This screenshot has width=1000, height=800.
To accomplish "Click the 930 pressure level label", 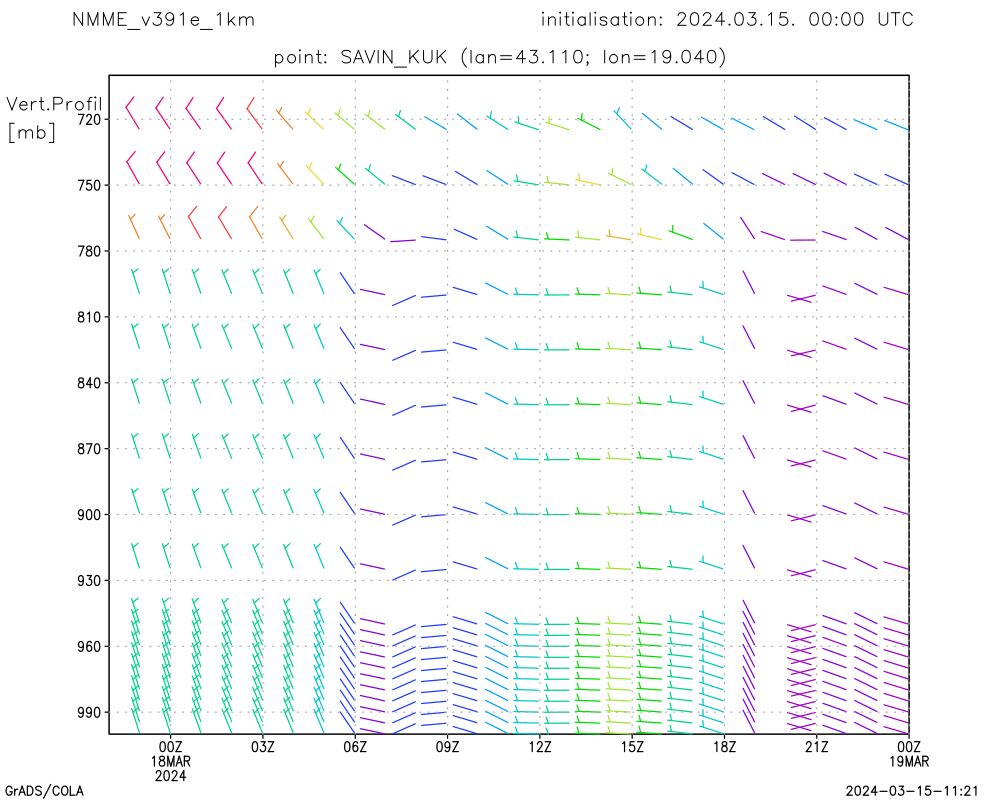I will tap(90, 581).
